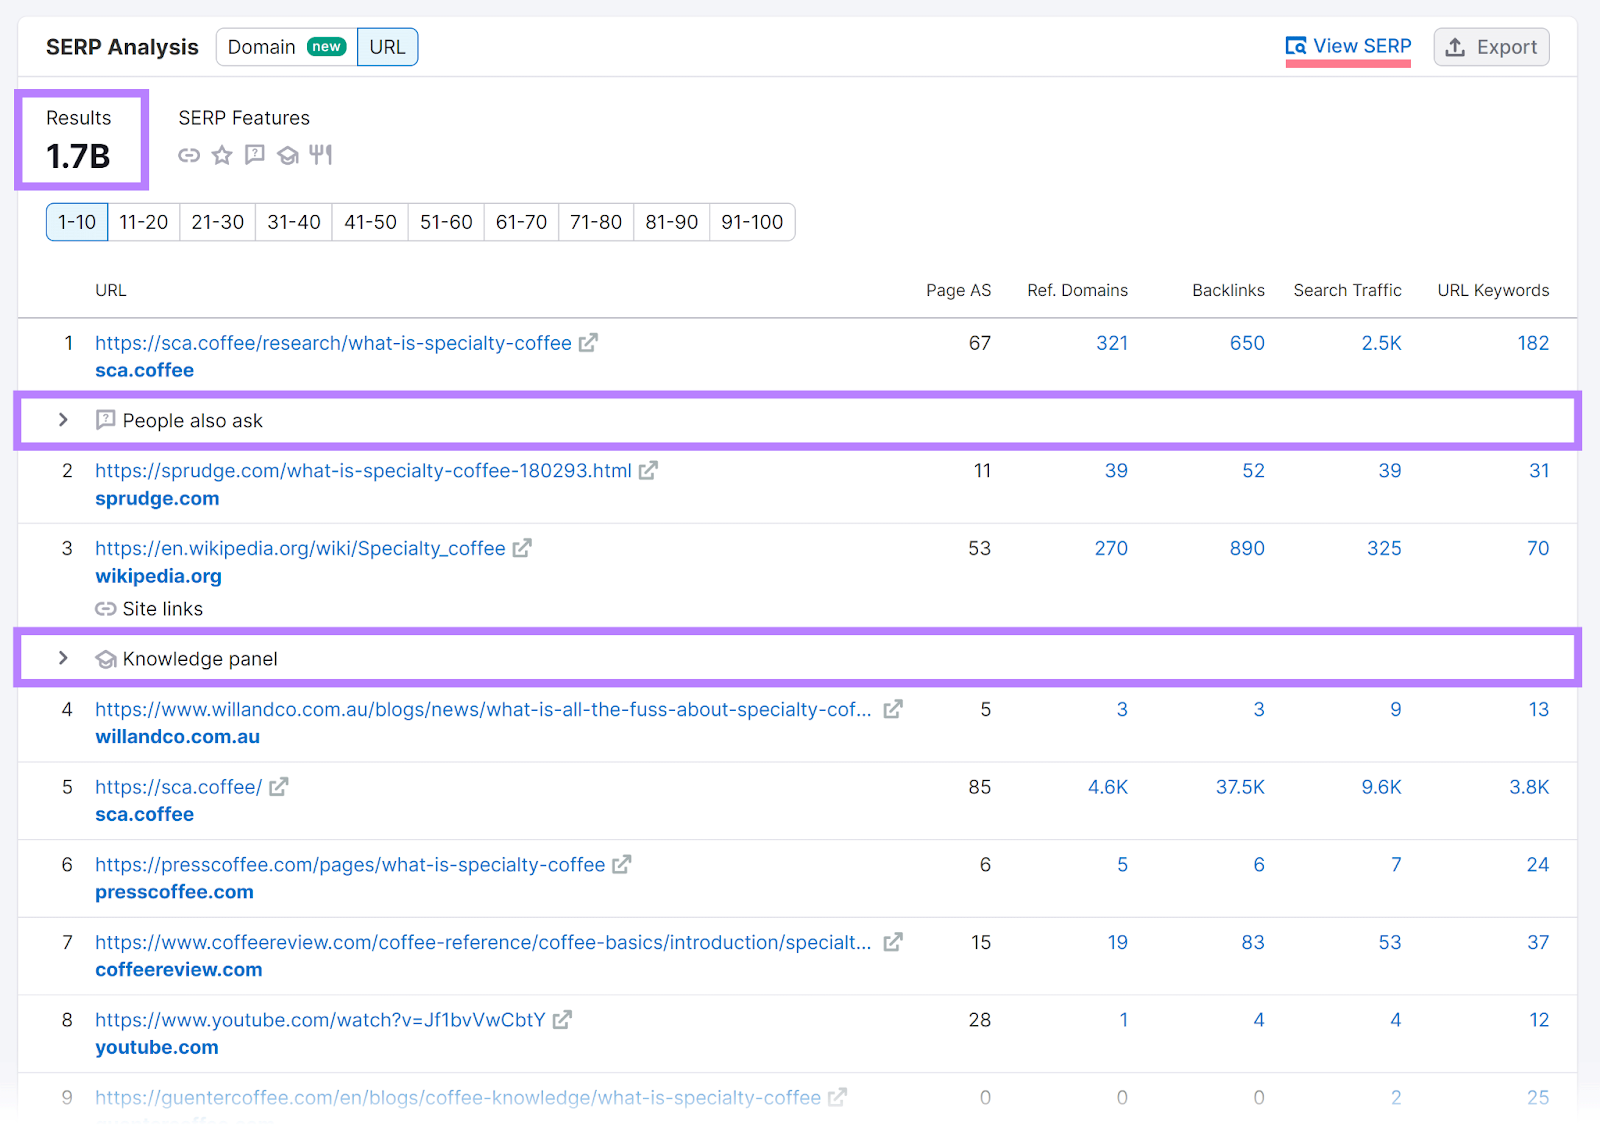Click the Site links icon under wikipedia.org

pos(106,608)
